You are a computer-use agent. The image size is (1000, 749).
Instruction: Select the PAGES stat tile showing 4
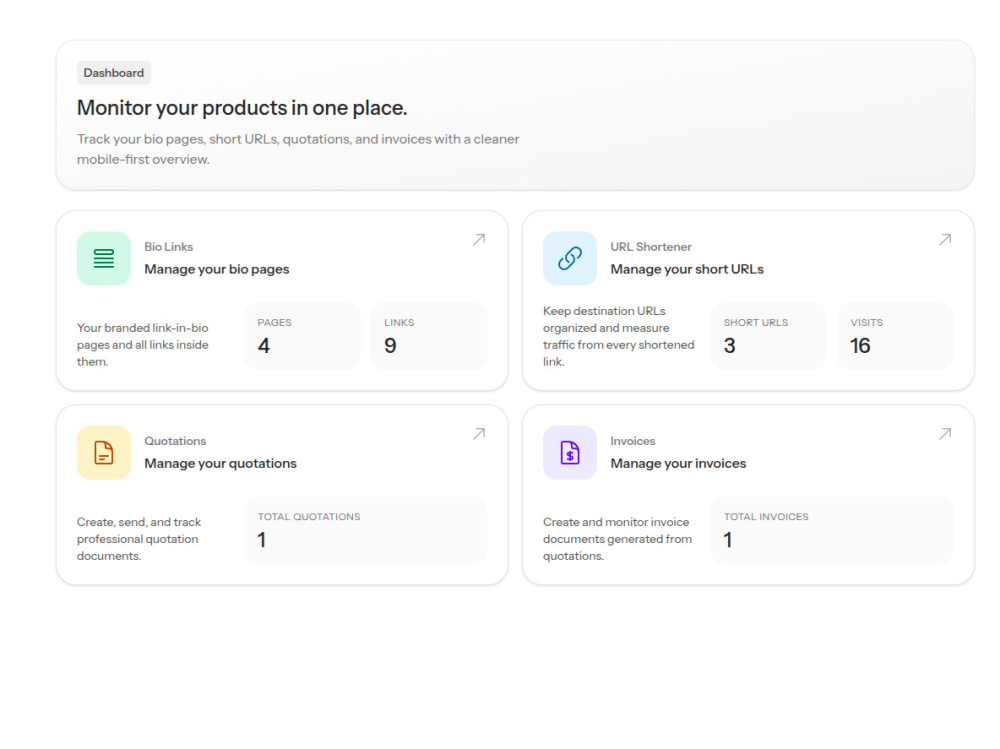click(x=302, y=336)
